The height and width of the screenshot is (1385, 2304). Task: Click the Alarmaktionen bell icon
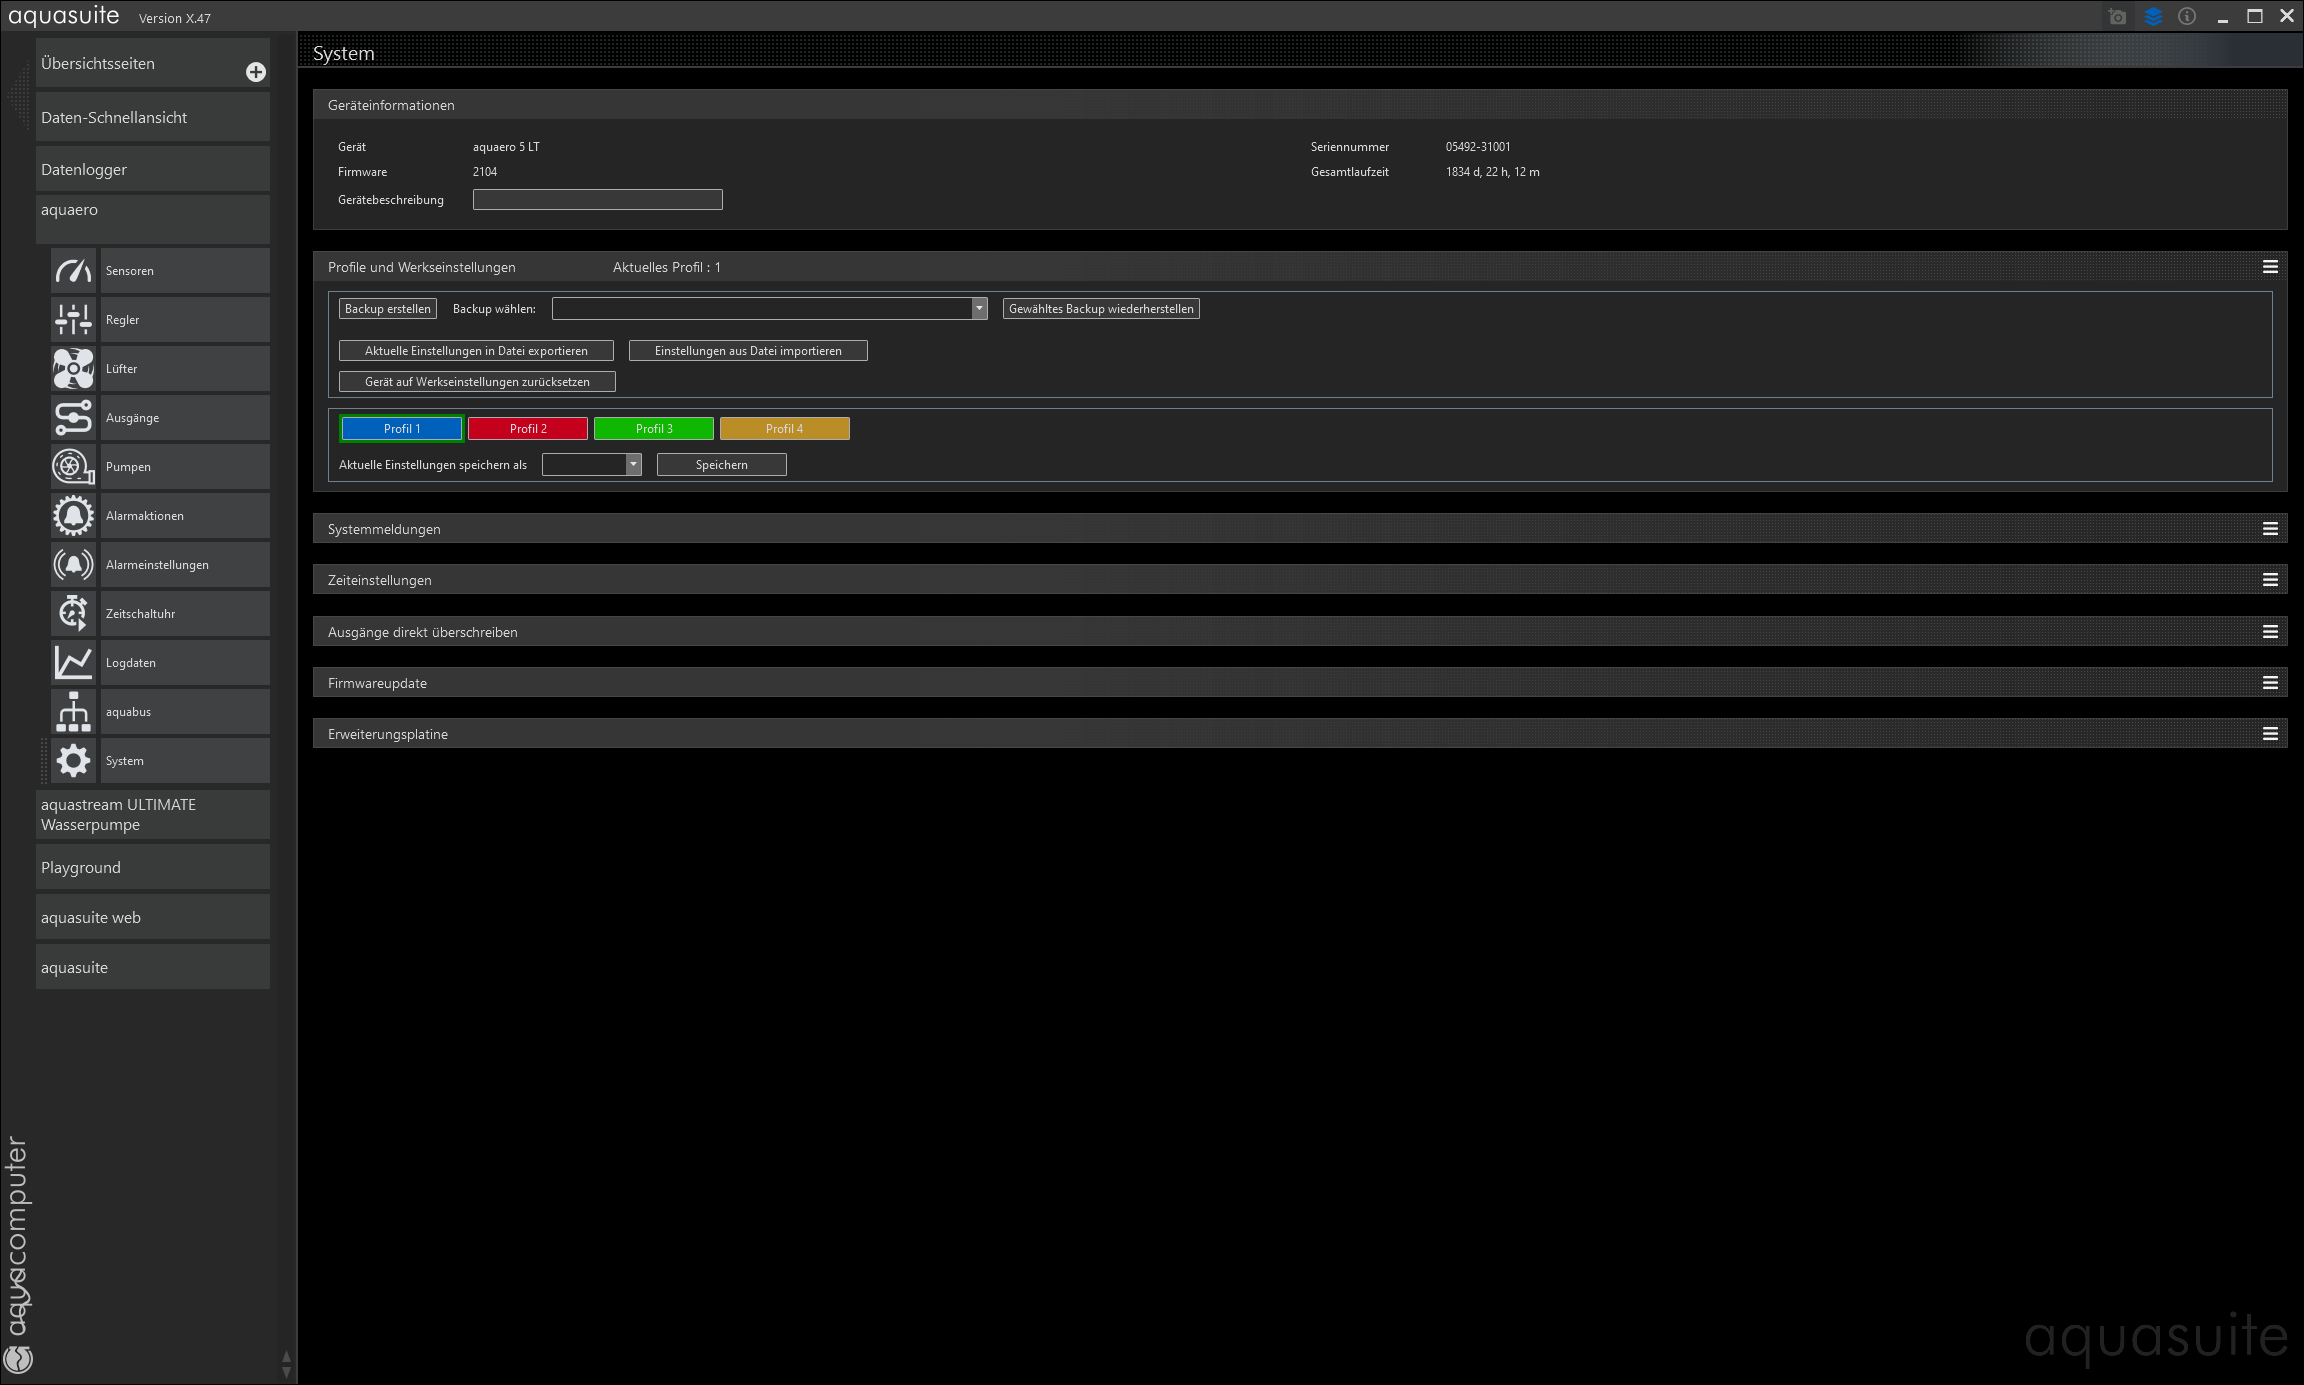pos(73,516)
